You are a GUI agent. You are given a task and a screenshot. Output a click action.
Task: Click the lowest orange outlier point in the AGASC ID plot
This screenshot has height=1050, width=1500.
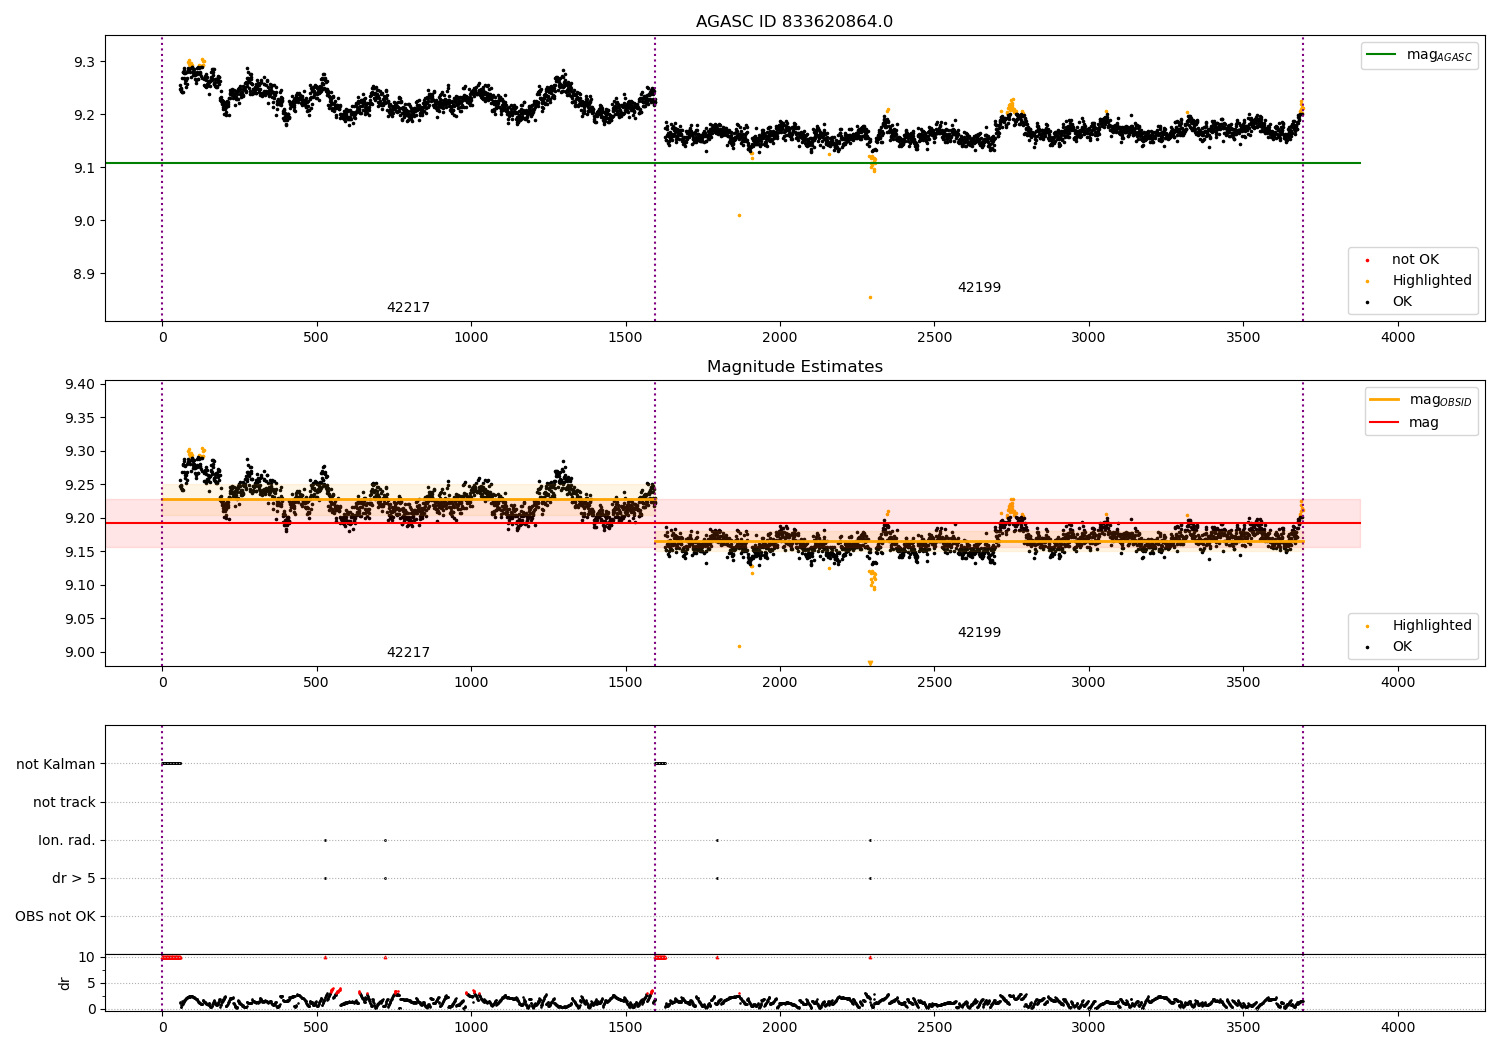click(870, 297)
